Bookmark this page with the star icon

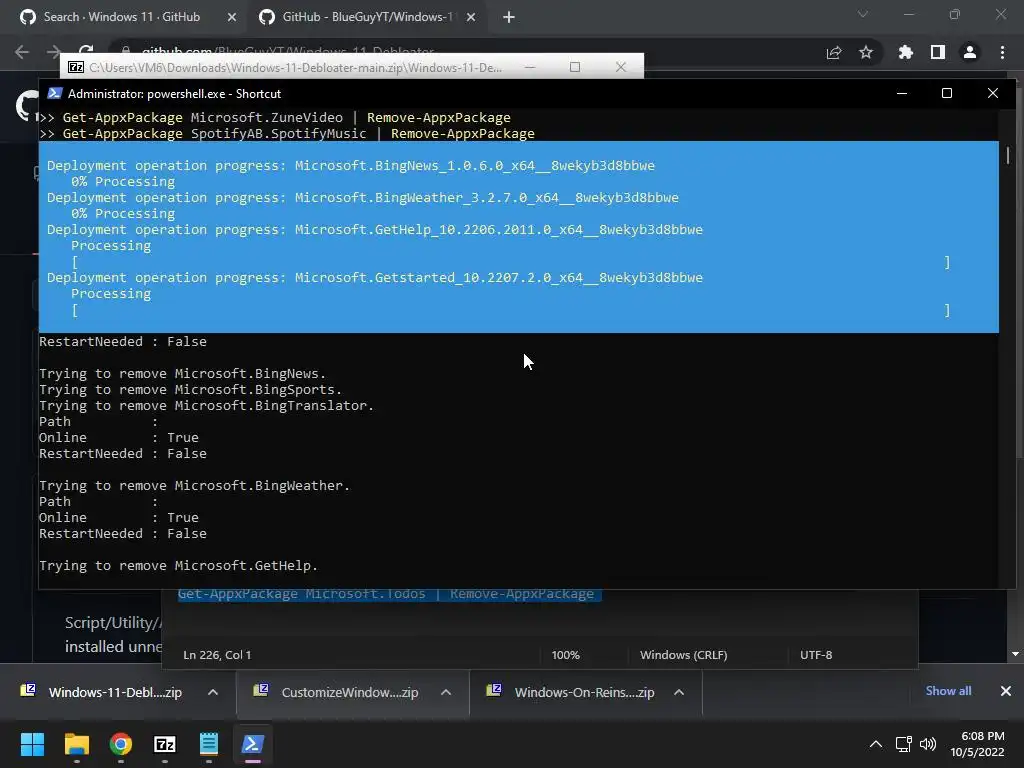click(866, 53)
